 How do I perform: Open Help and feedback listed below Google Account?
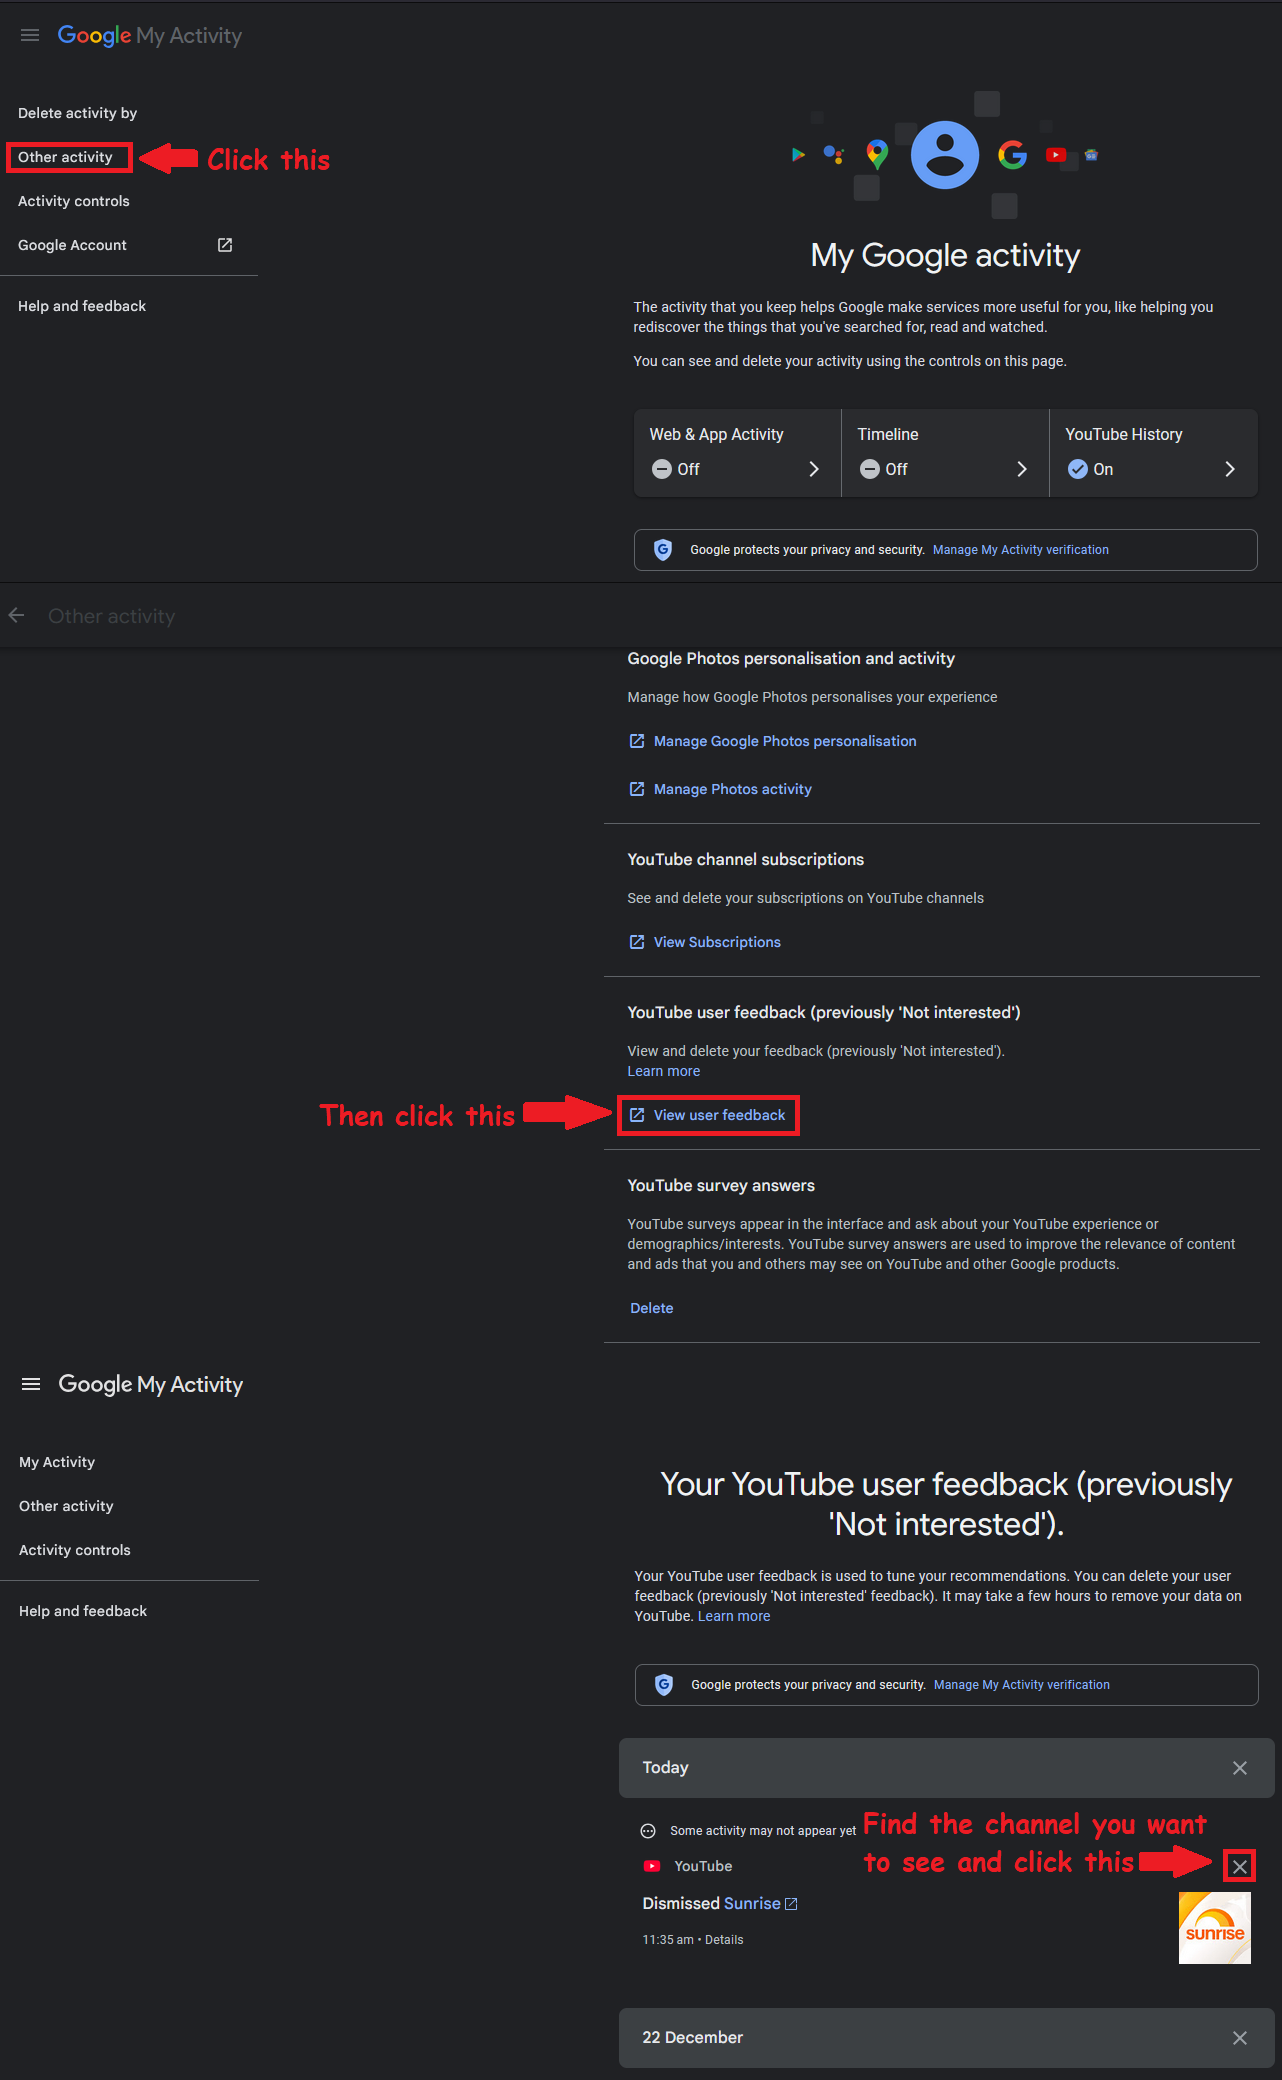tap(82, 306)
